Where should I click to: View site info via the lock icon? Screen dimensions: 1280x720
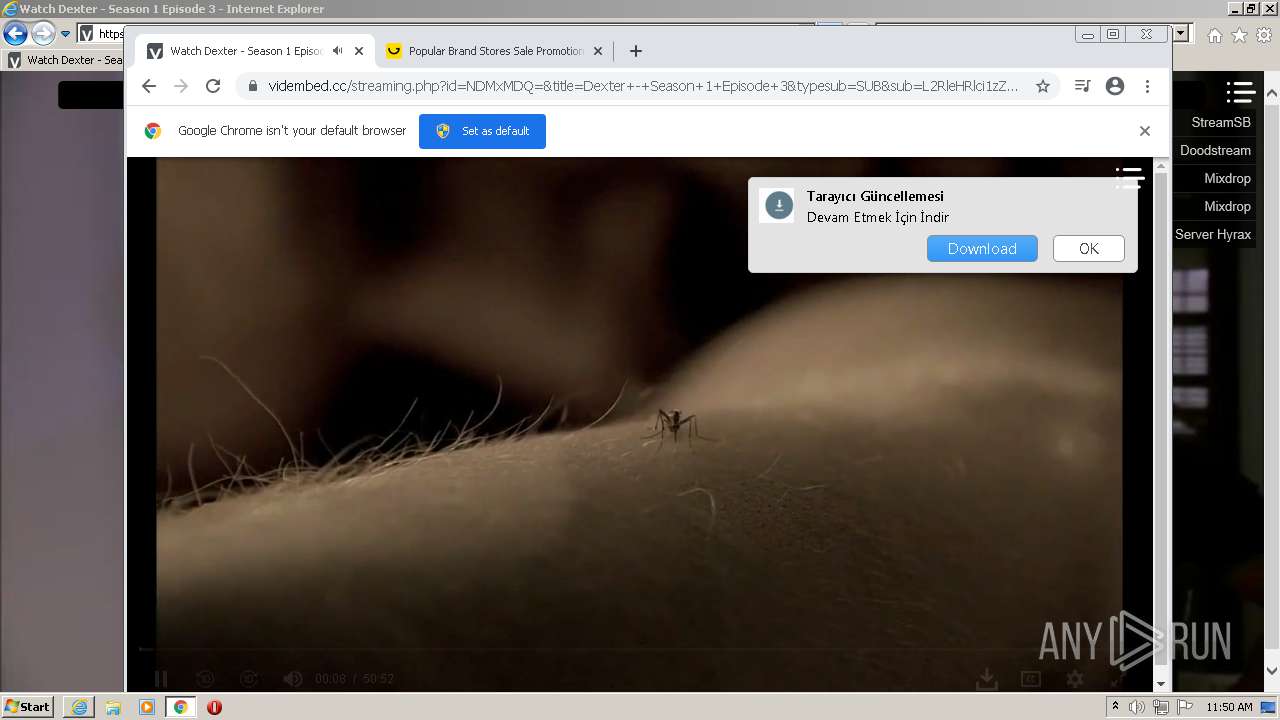252,86
